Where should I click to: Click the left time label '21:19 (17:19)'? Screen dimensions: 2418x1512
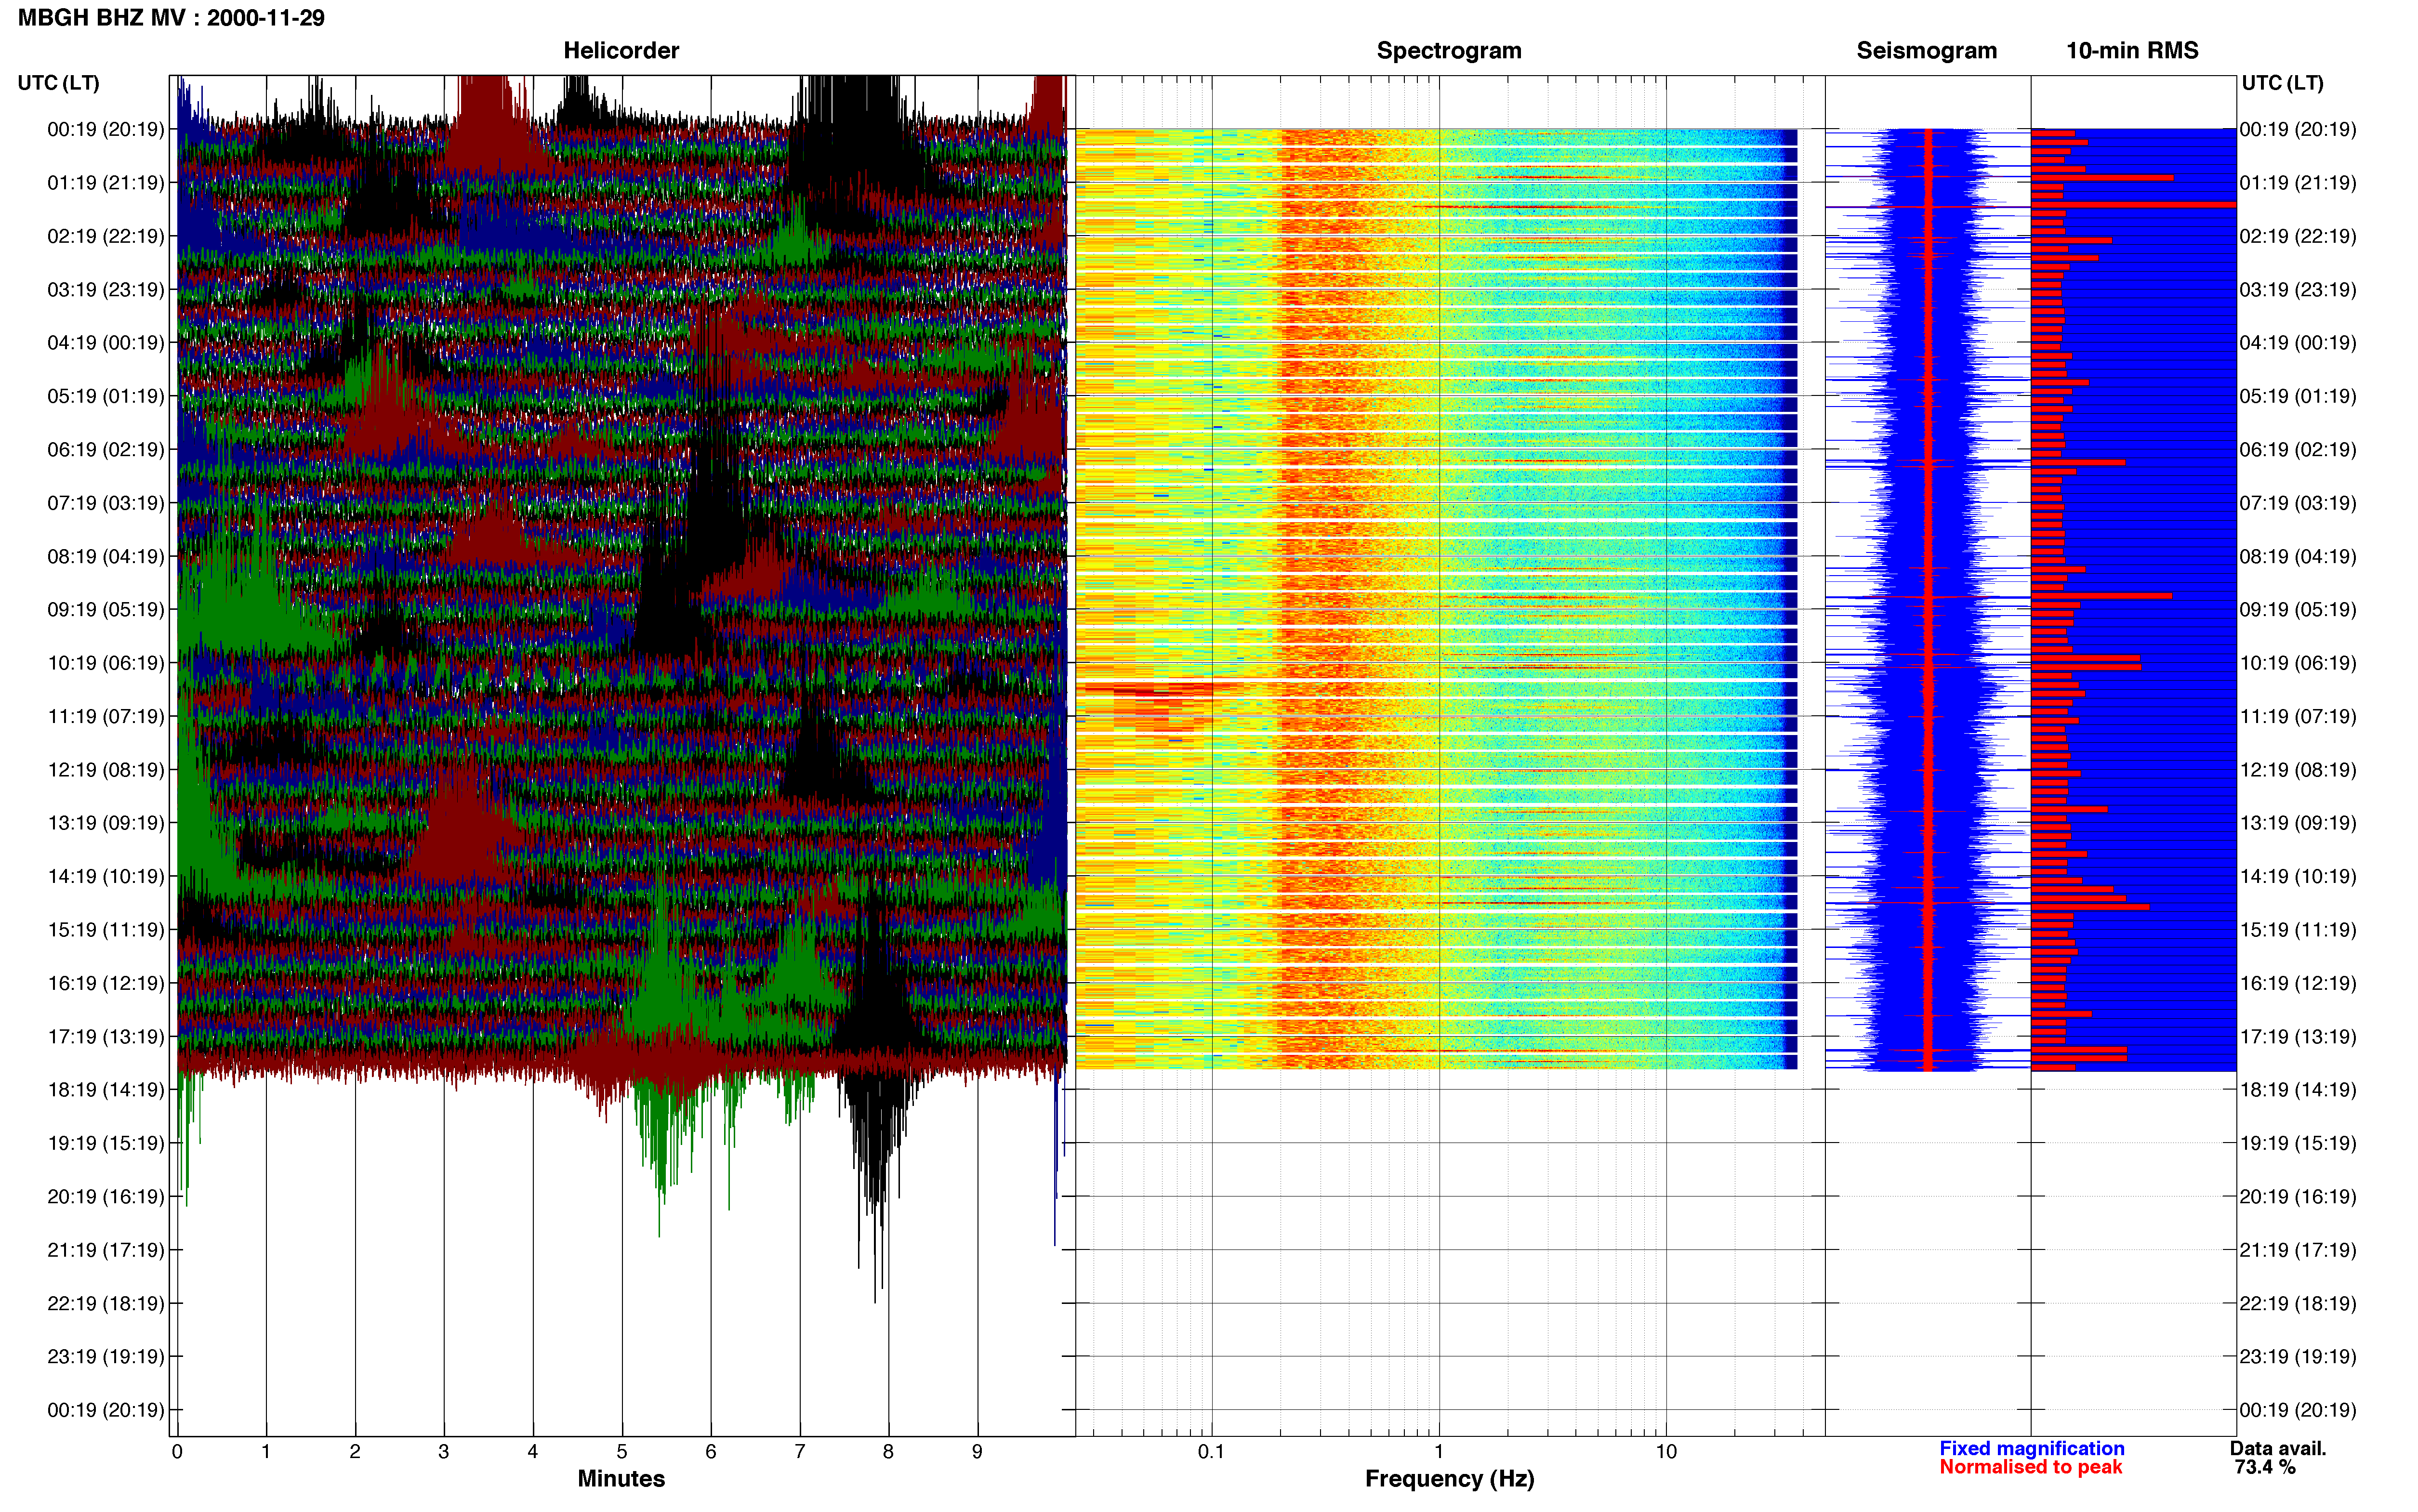click(106, 1250)
